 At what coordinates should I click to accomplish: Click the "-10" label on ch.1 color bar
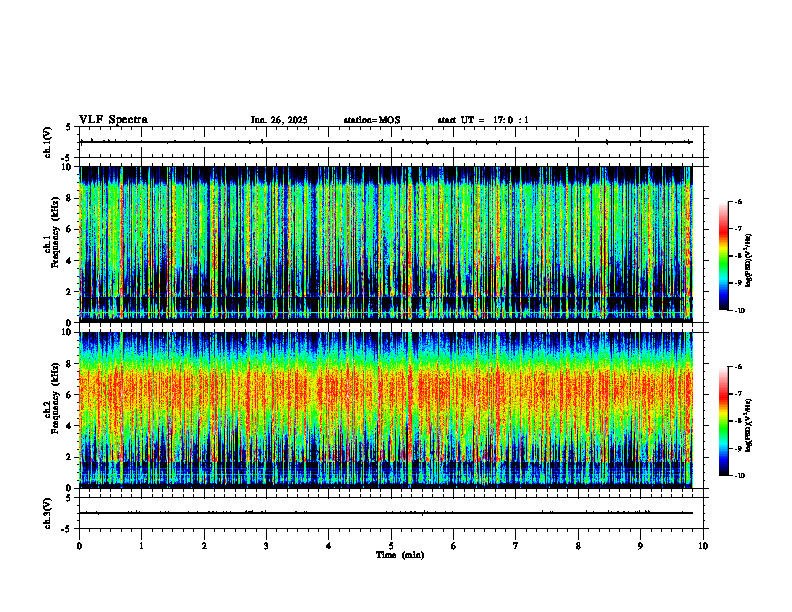[739, 311]
